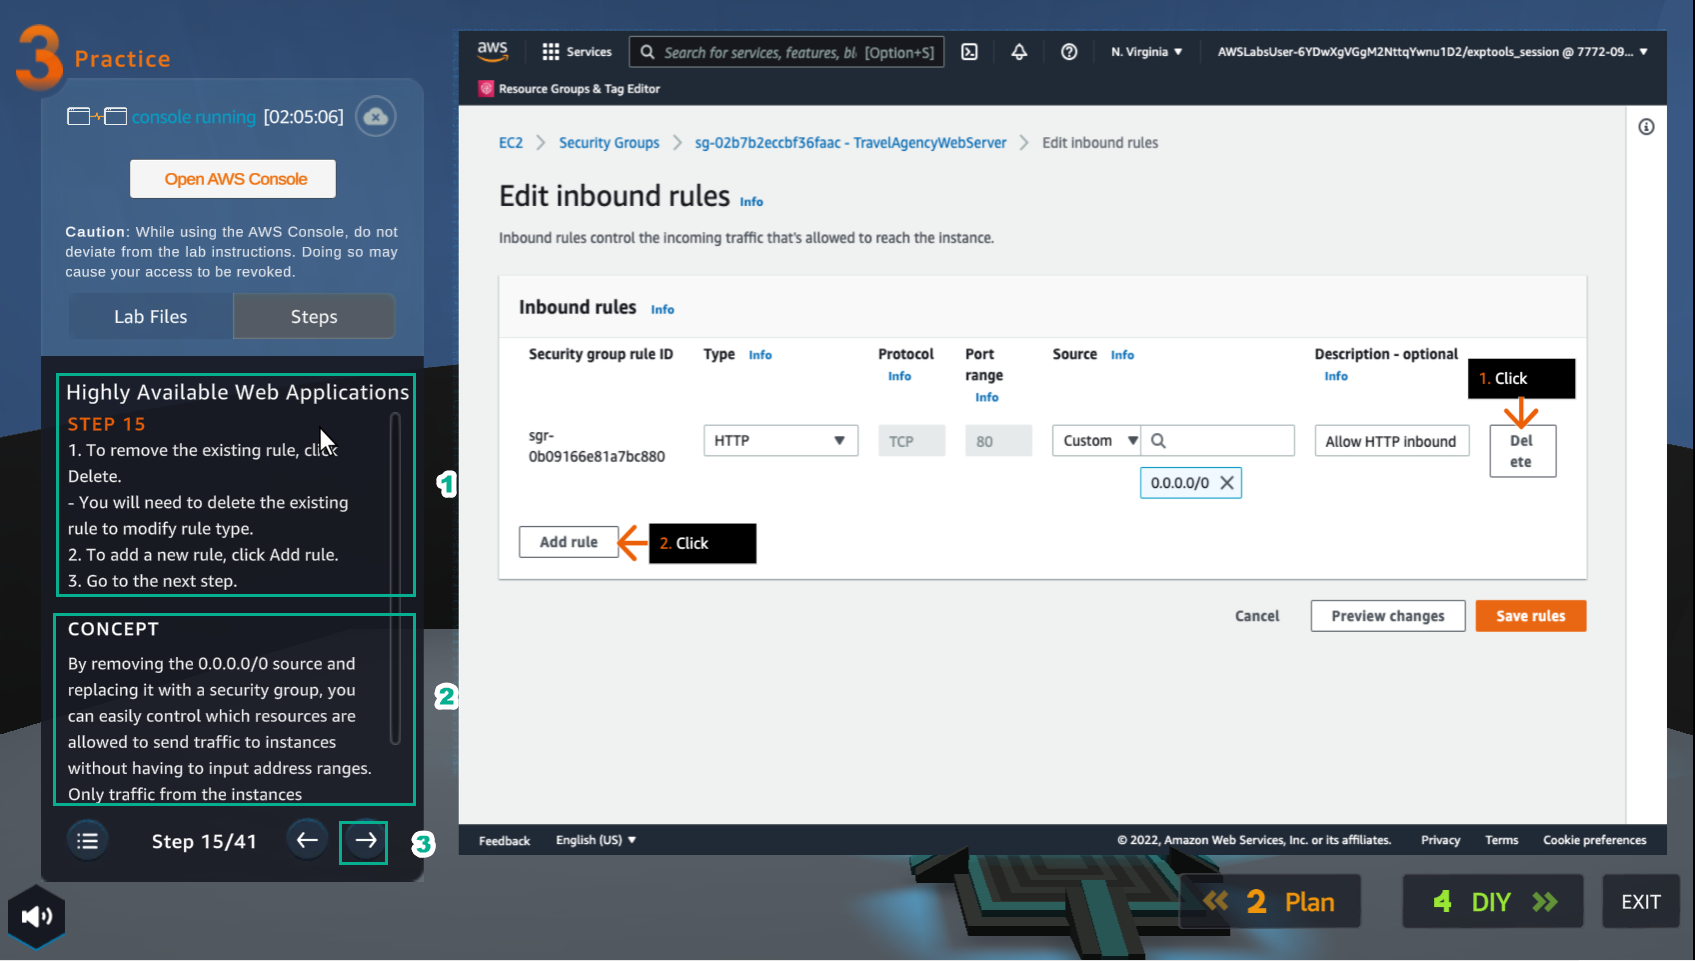This screenshot has width=1695, height=961.
Task: Open the TravelAgencyWebServer security group breadcrumb
Action: coord(850,143)
